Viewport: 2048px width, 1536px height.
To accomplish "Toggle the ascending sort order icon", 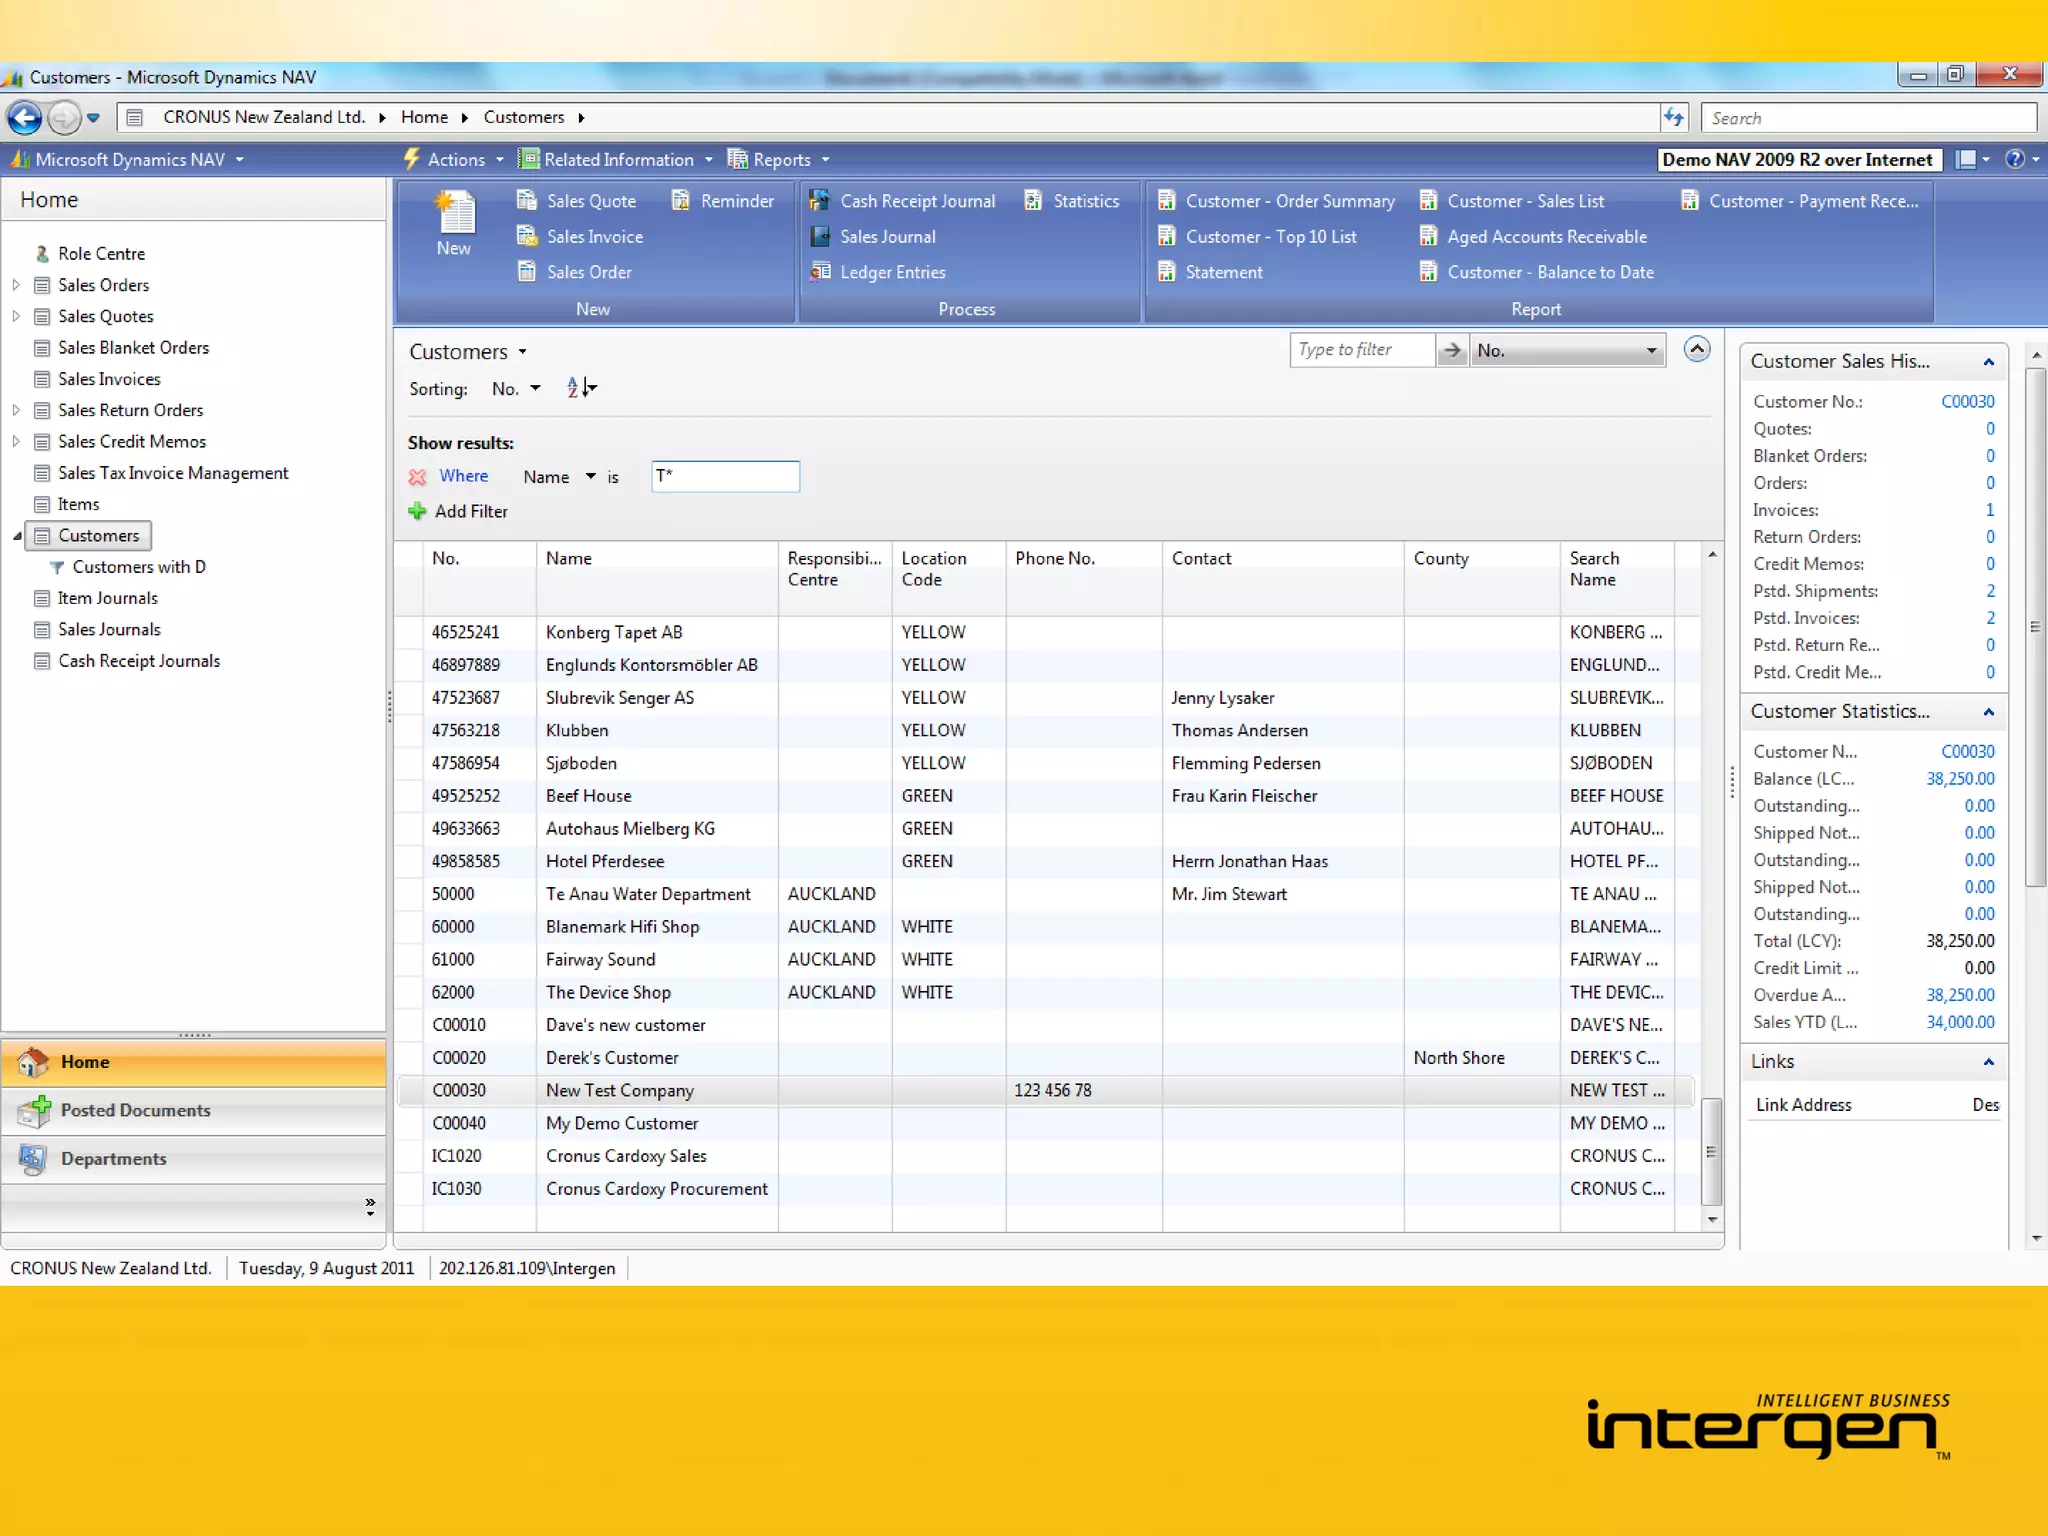I will 581,388.
